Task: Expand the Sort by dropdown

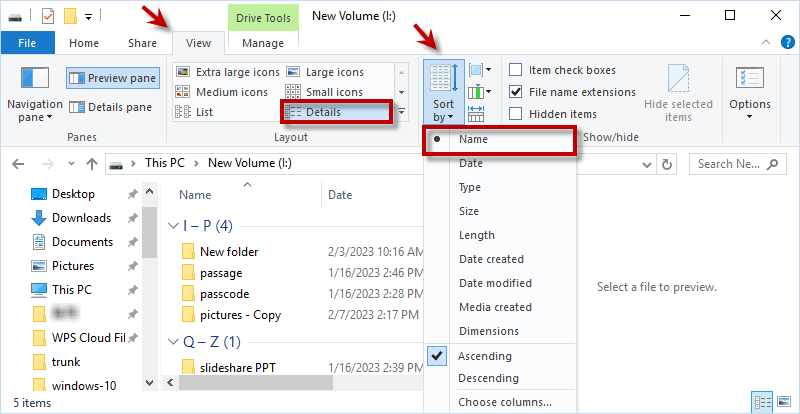Action: (443, 110)
